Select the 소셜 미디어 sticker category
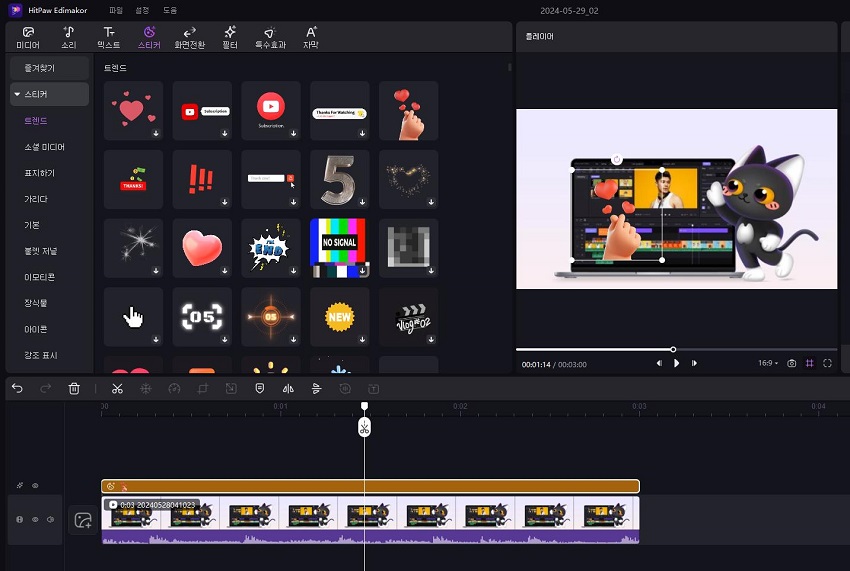The height and width of the screenshot is (571, 850). tap(45, 147)
